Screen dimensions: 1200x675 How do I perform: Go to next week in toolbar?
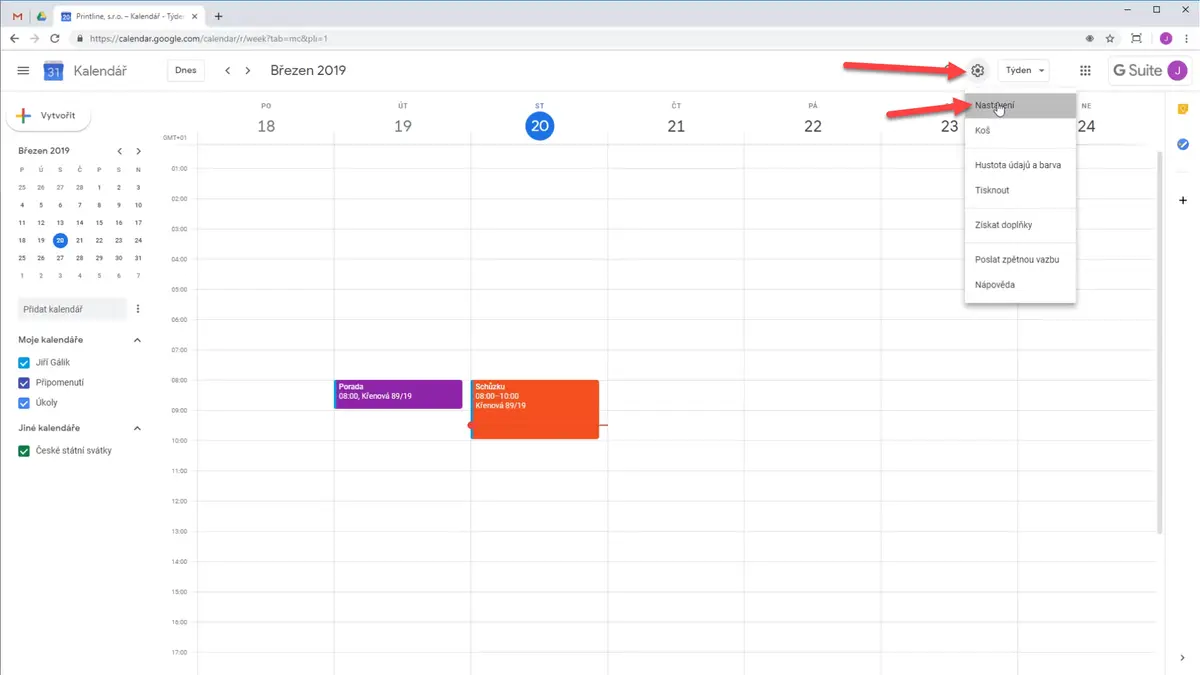(x=248, y=71)
